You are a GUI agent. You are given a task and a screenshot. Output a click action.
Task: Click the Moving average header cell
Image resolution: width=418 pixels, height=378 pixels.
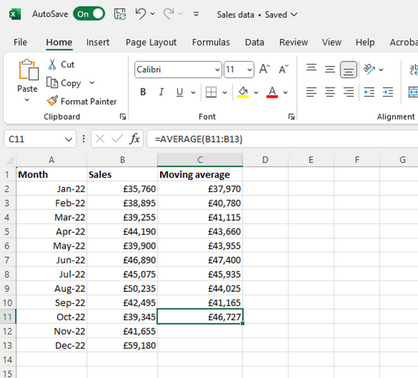[200, 174]
